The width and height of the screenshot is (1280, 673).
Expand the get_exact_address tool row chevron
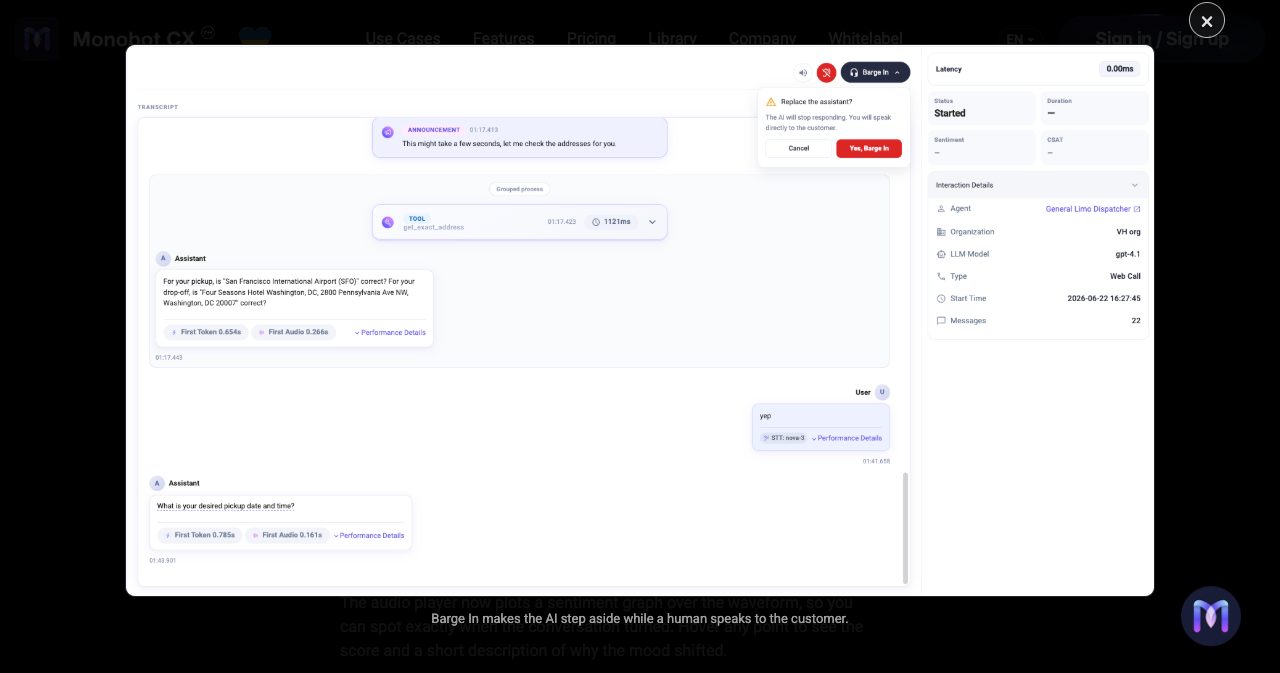pos(652,222)
